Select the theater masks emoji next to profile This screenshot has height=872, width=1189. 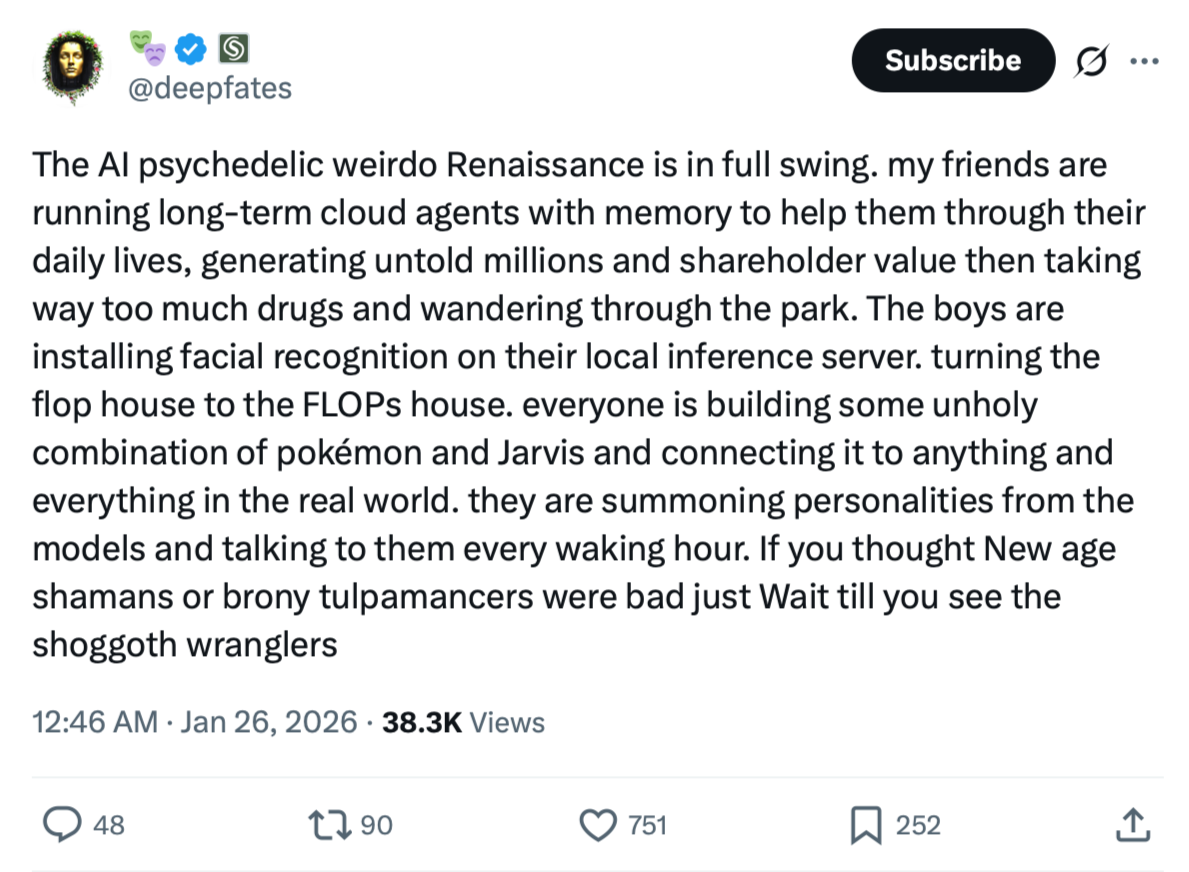point(152,47)
